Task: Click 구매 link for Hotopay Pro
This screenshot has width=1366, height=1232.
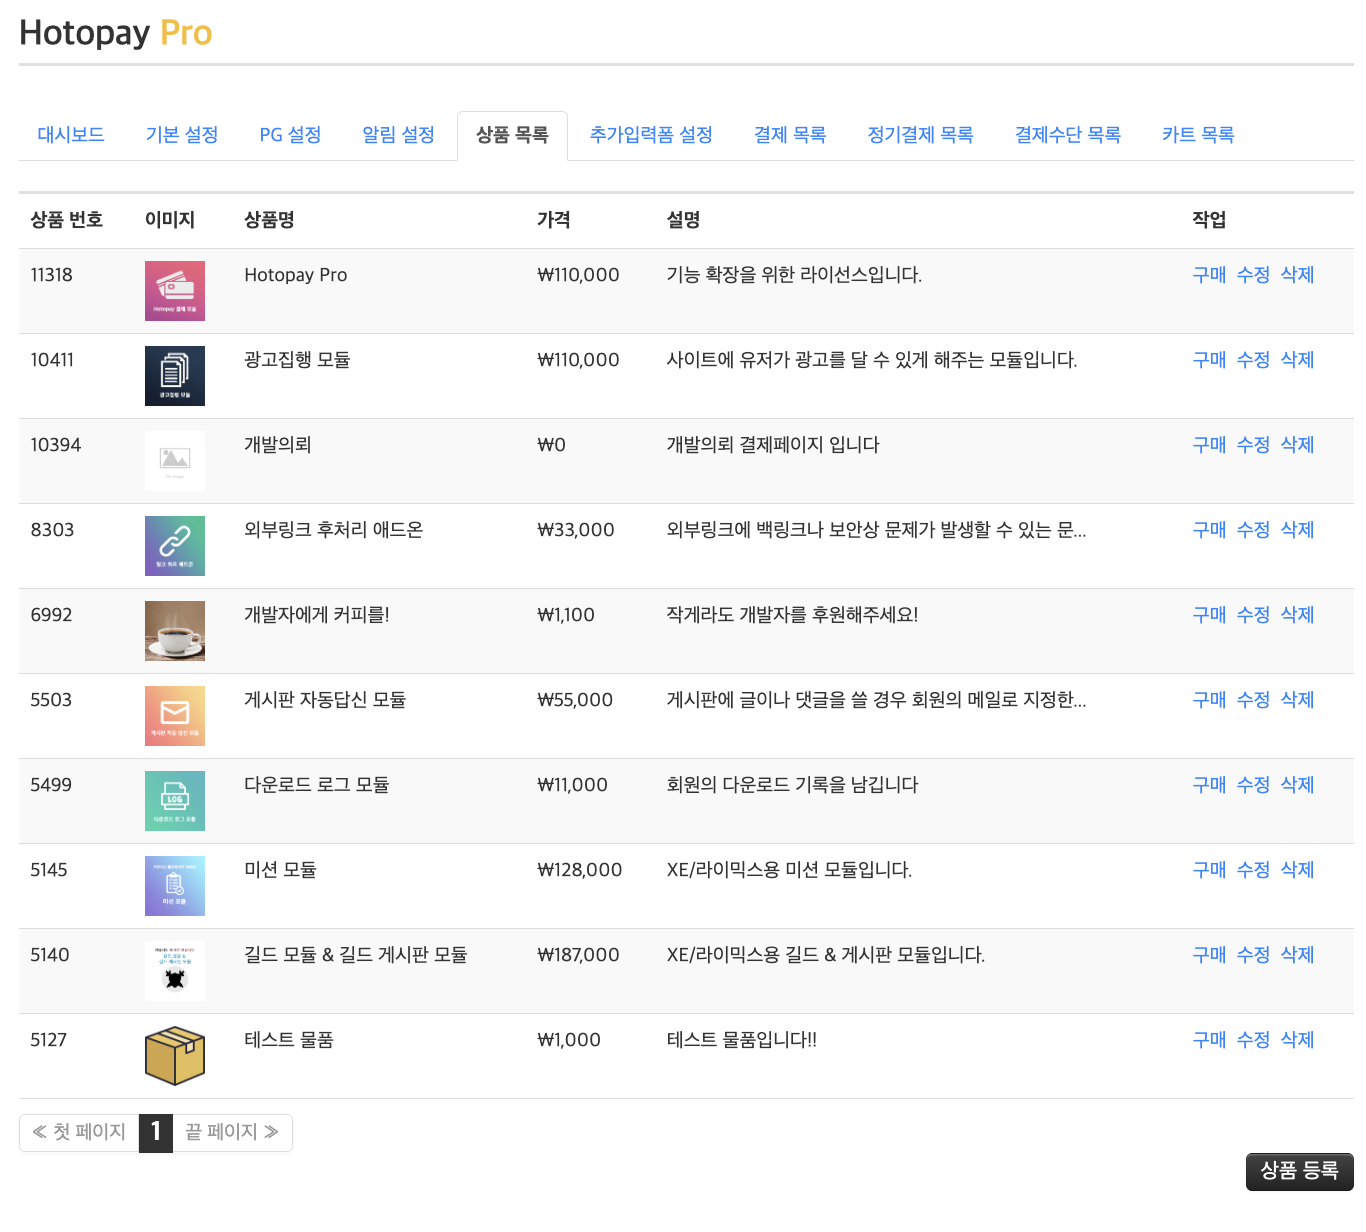Action: point(1209,275)
